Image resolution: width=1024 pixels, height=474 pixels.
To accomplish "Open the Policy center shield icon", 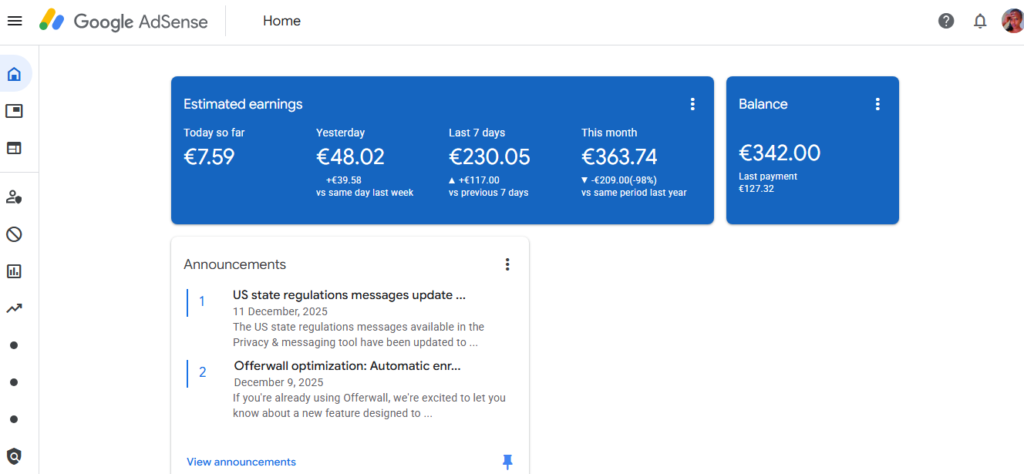I will 14,456.
